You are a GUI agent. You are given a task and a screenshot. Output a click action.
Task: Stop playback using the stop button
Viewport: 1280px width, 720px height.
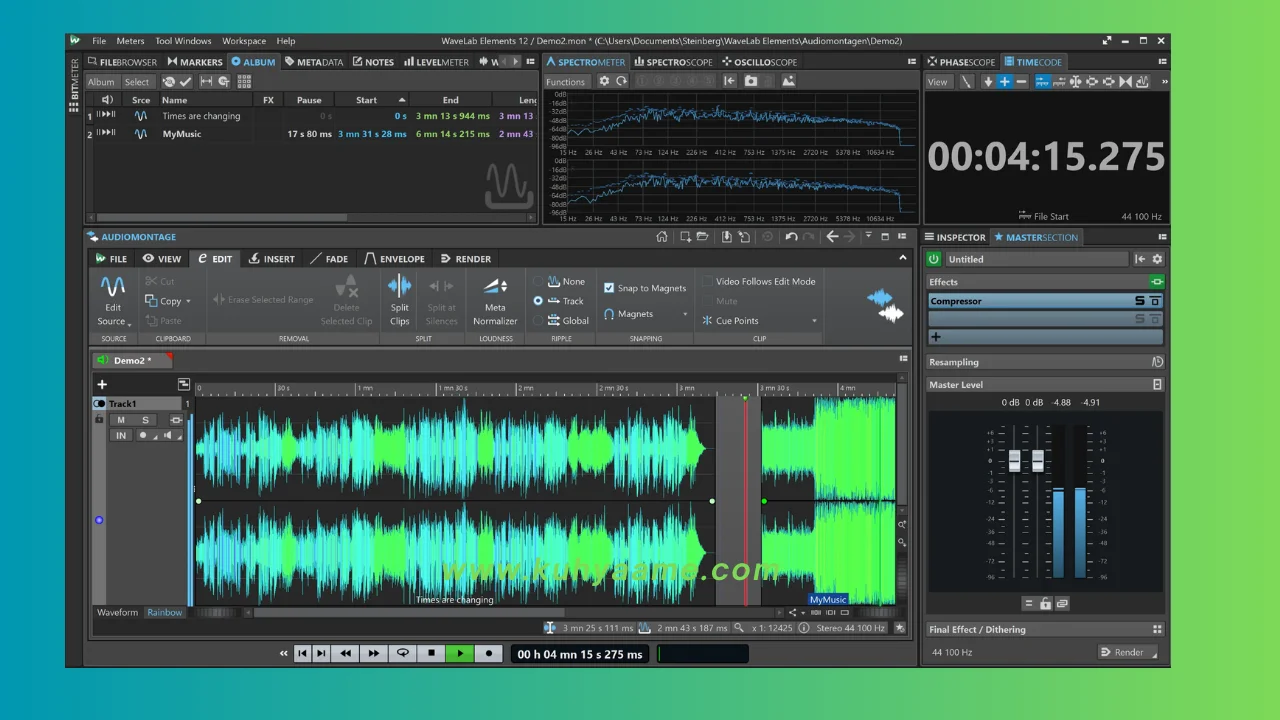coord(431,653)
